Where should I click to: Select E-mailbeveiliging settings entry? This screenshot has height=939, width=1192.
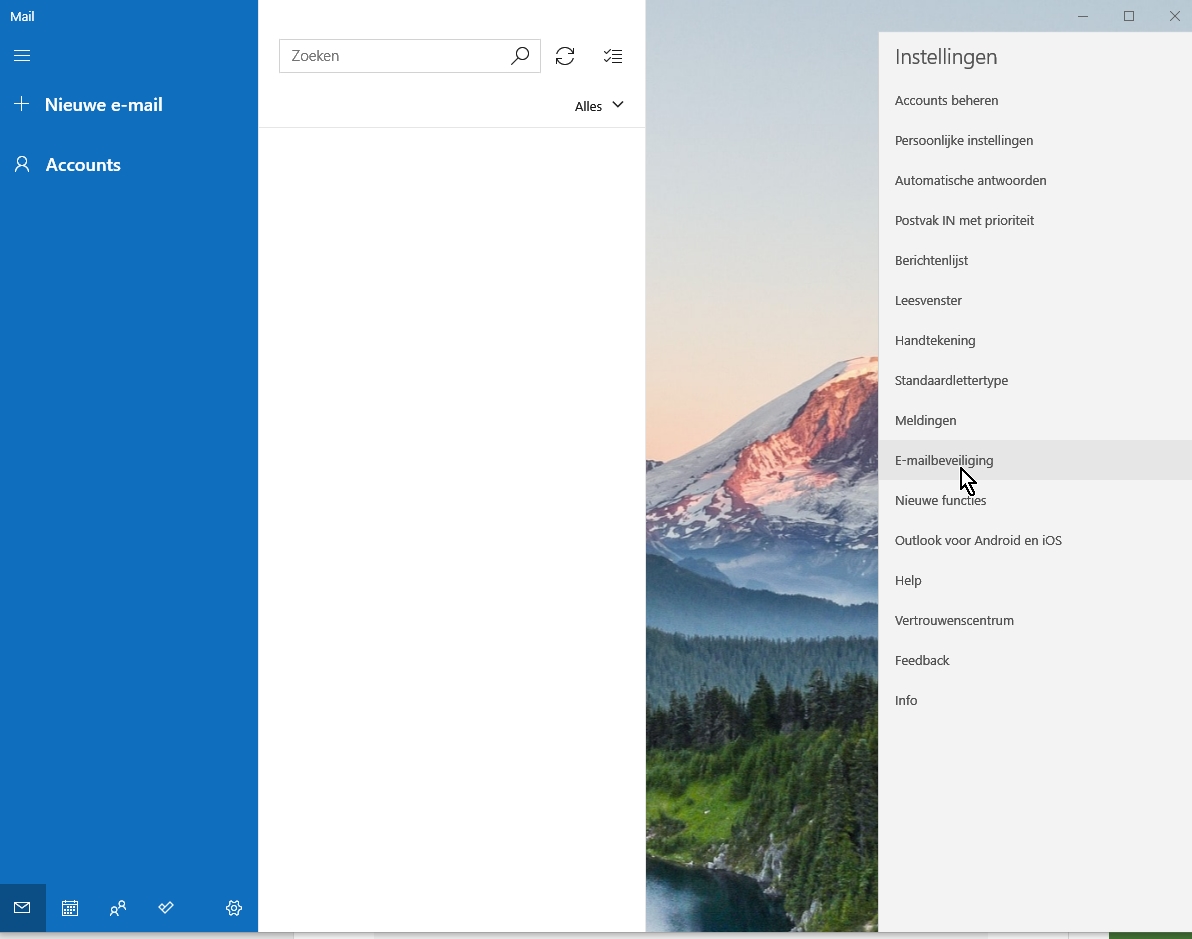pos(943,460)
